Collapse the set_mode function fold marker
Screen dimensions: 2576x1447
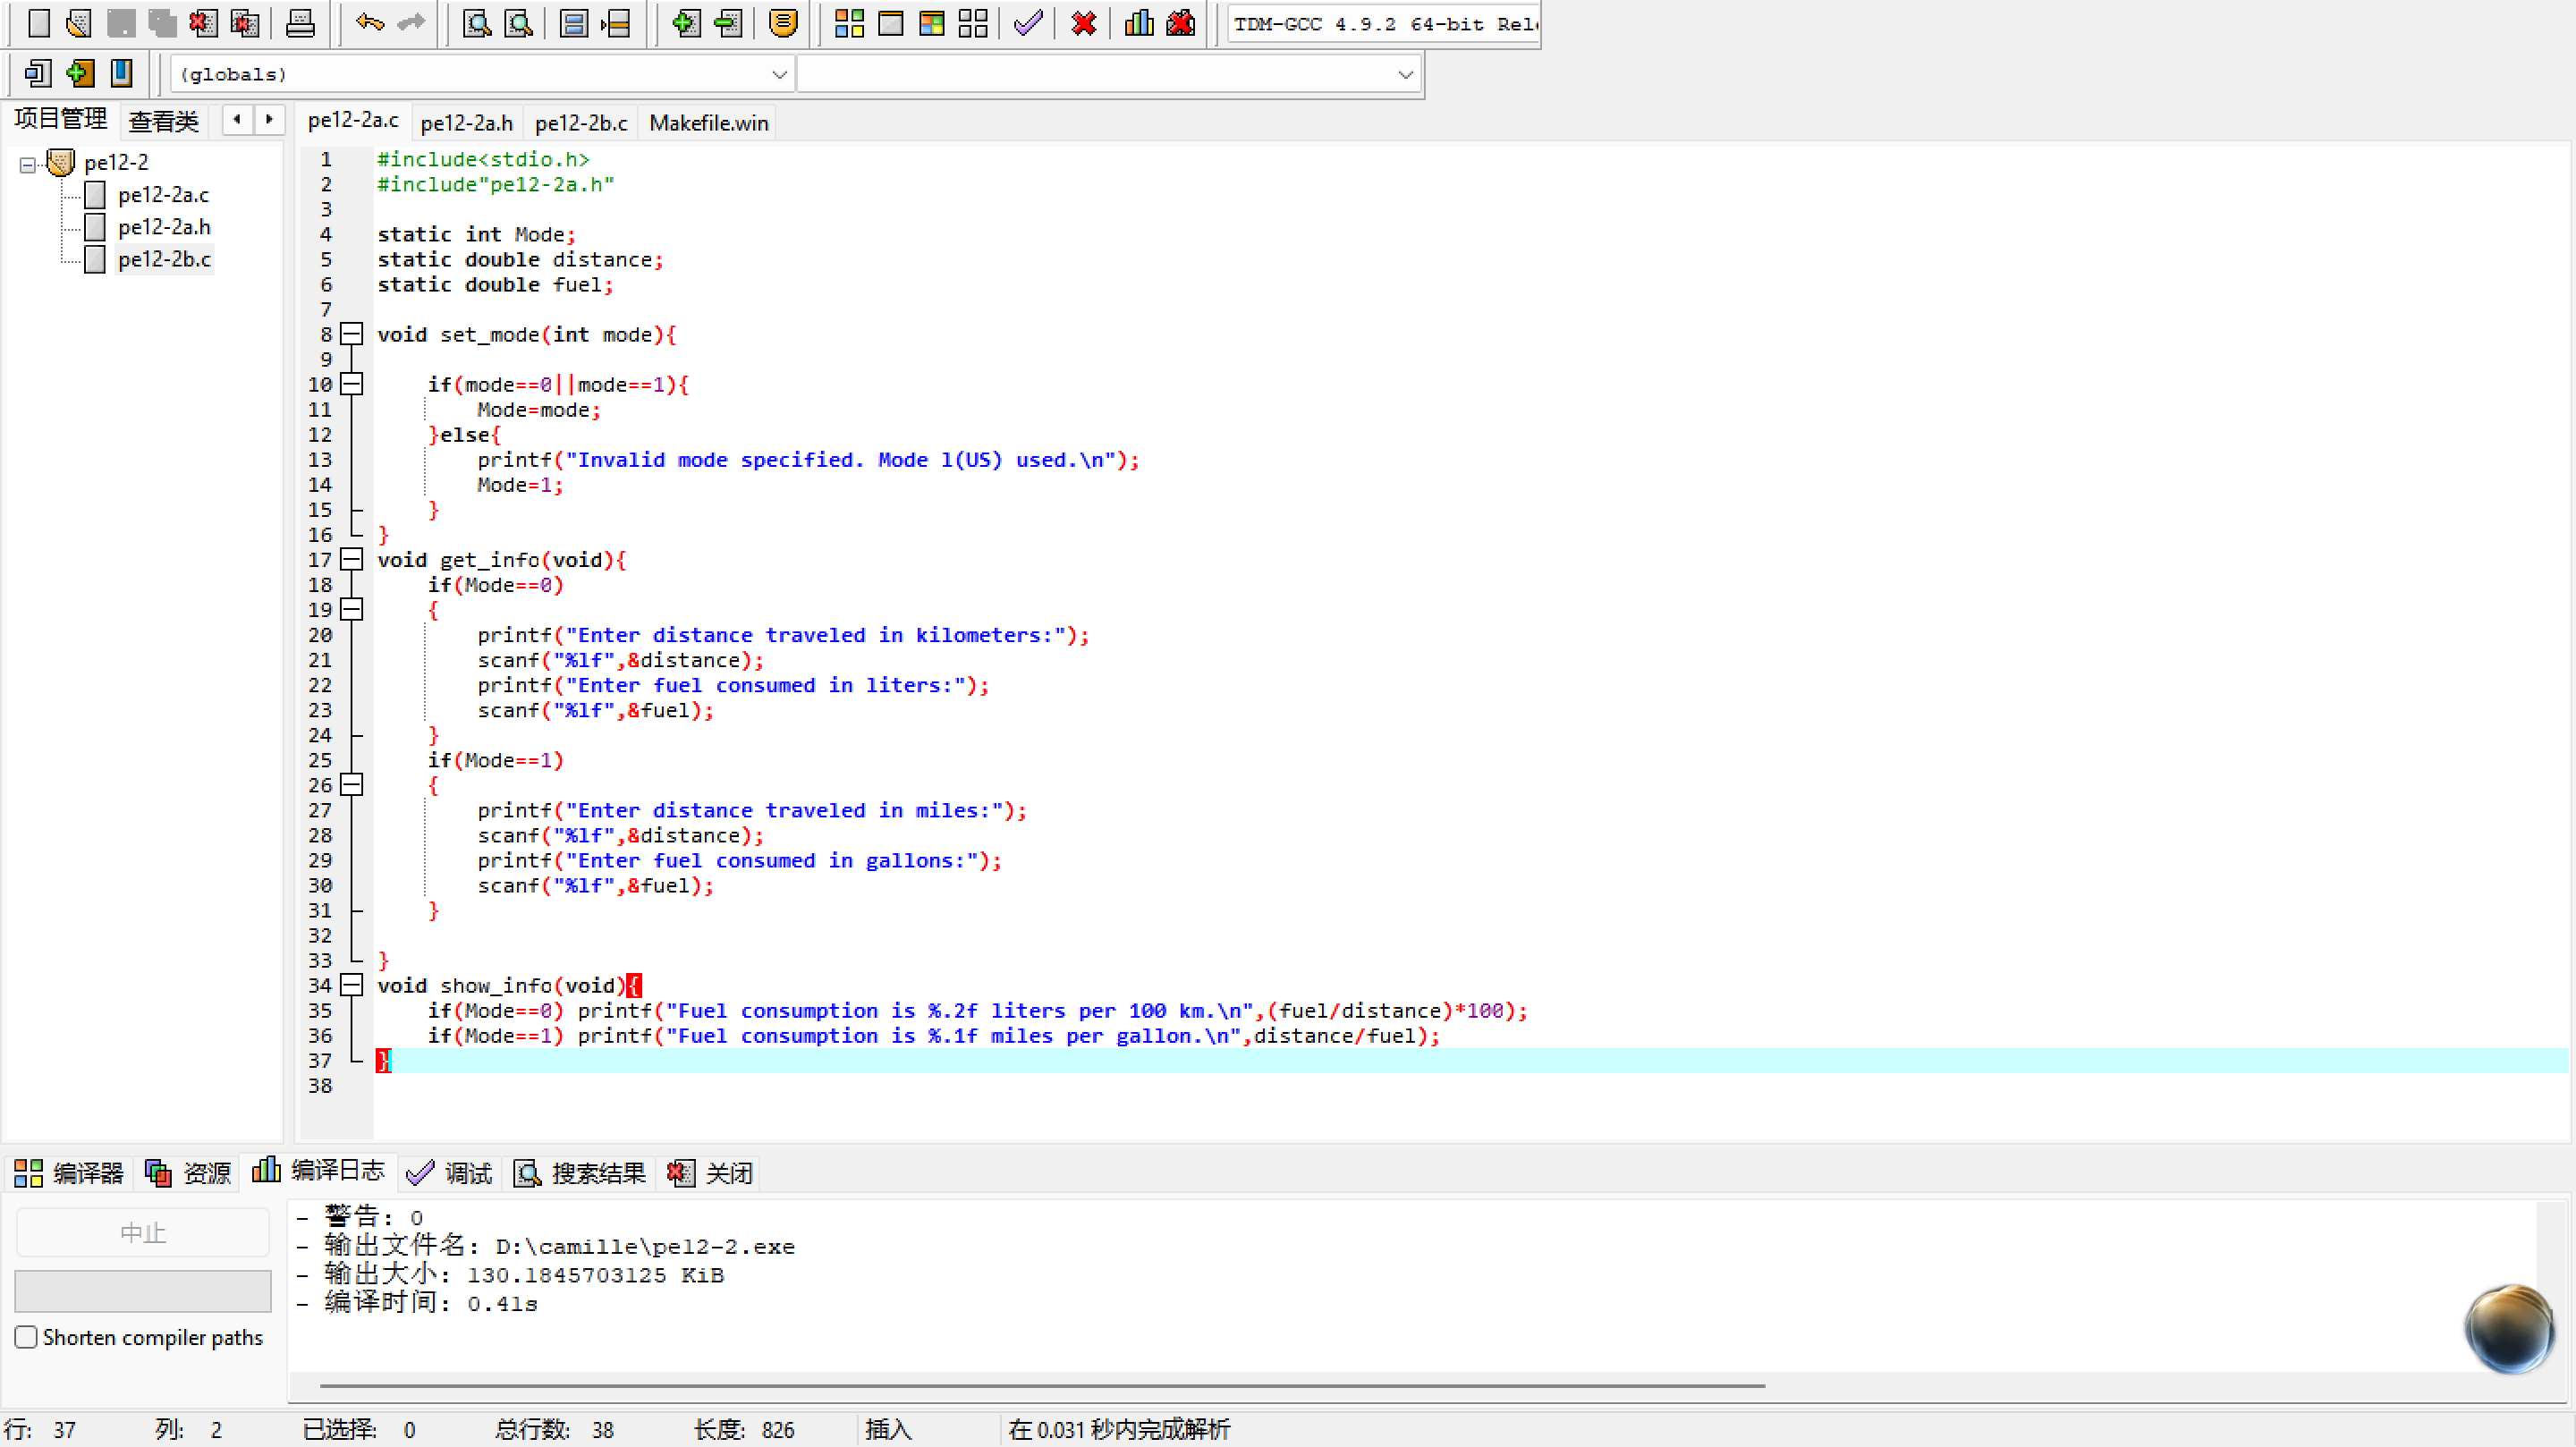coord(351,334)
